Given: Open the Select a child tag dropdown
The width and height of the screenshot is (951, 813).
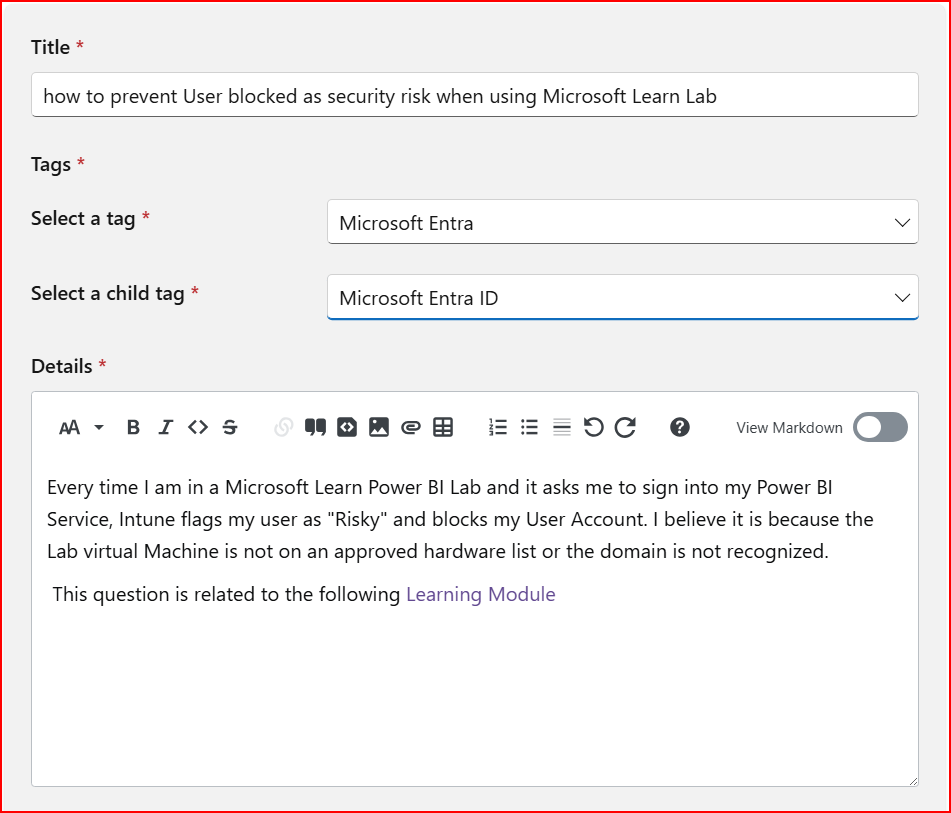Looking at the screenshot, I should click(x=623, y=297).
